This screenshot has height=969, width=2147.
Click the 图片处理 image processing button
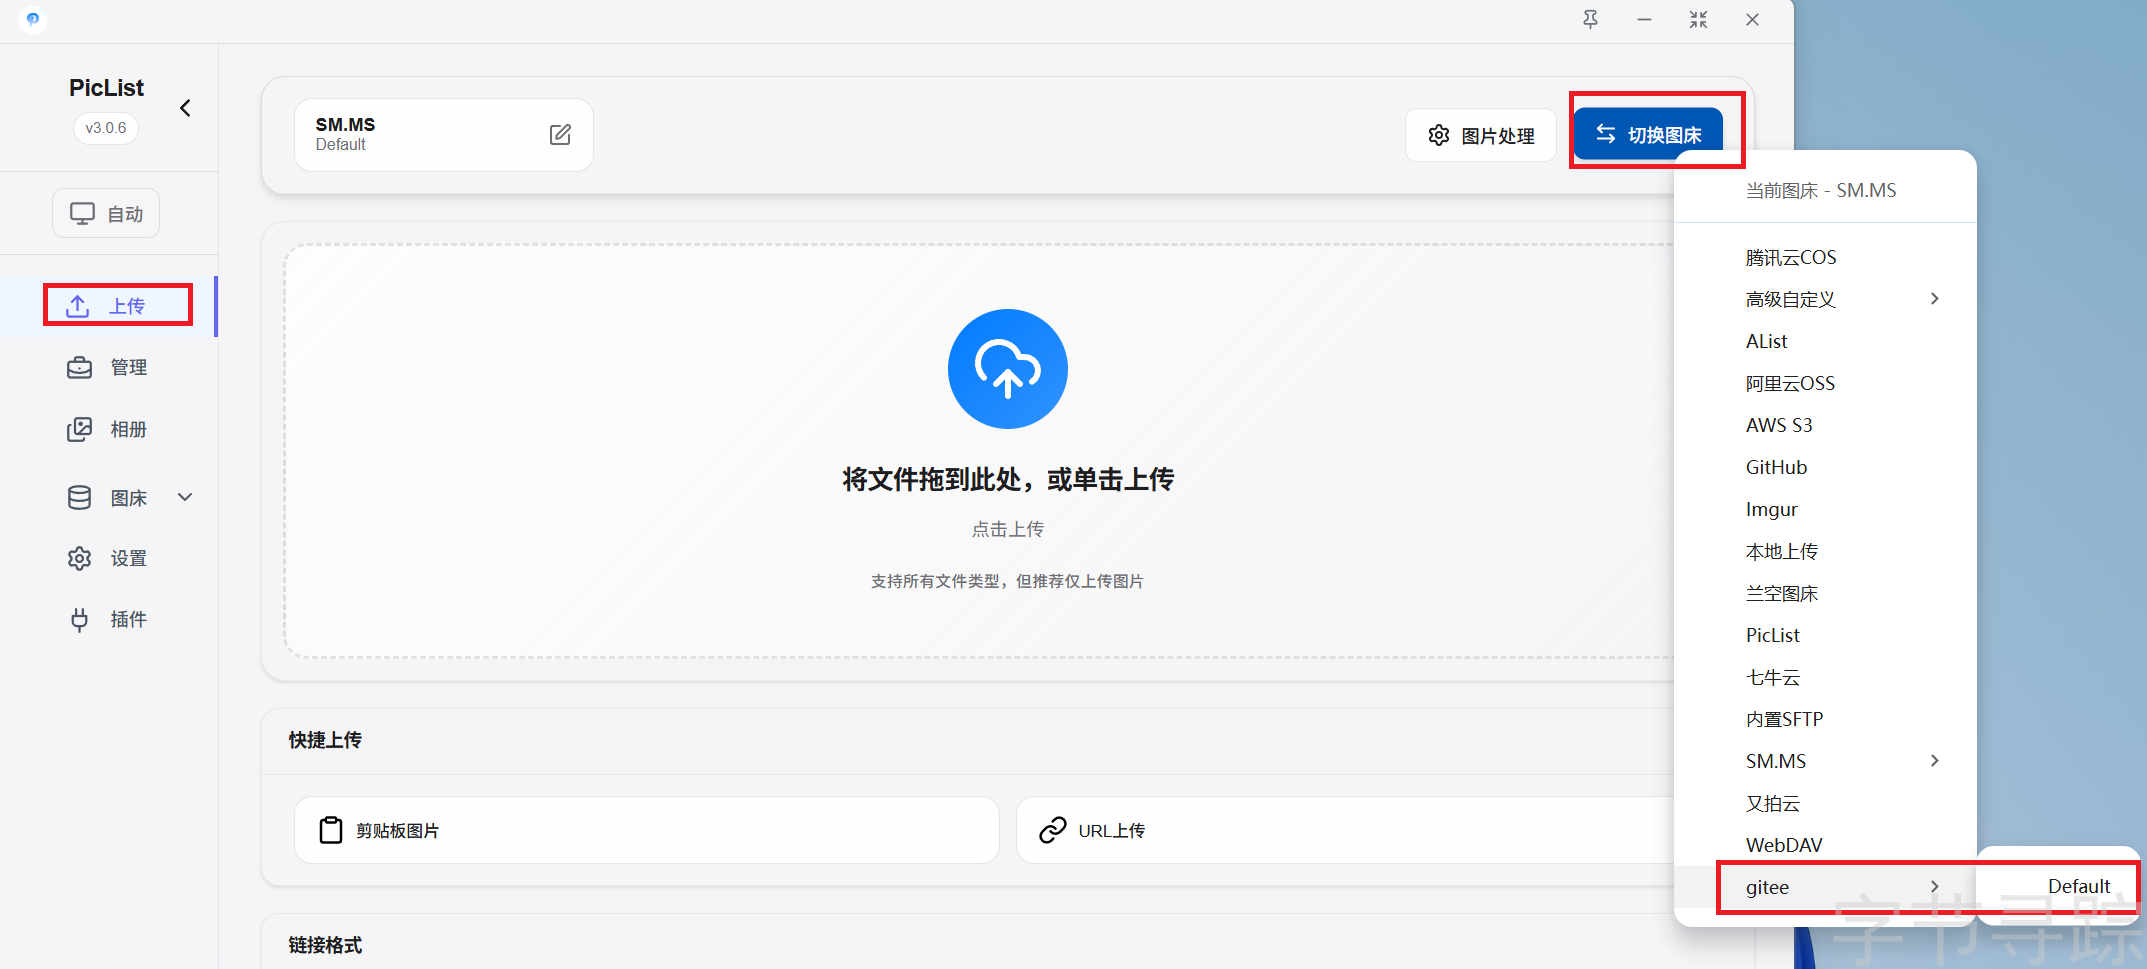click(x=1481, y=135)
